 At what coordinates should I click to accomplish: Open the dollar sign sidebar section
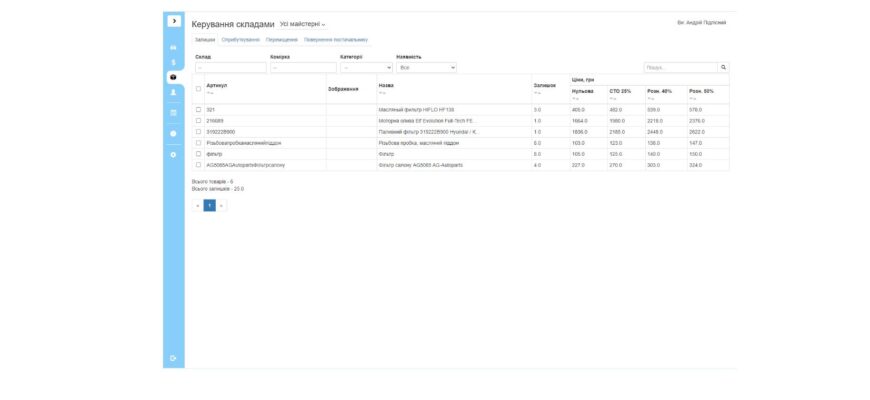[x=174, y=62]
